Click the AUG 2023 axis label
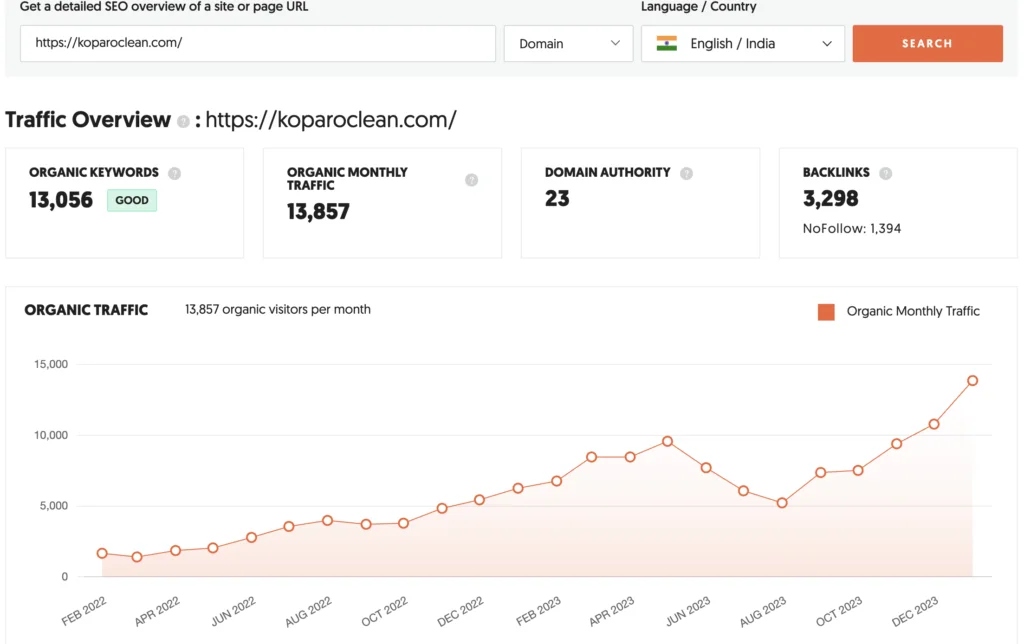This screenshot has height=644, width=1024. pyautogui.click(x=763, y=611)
